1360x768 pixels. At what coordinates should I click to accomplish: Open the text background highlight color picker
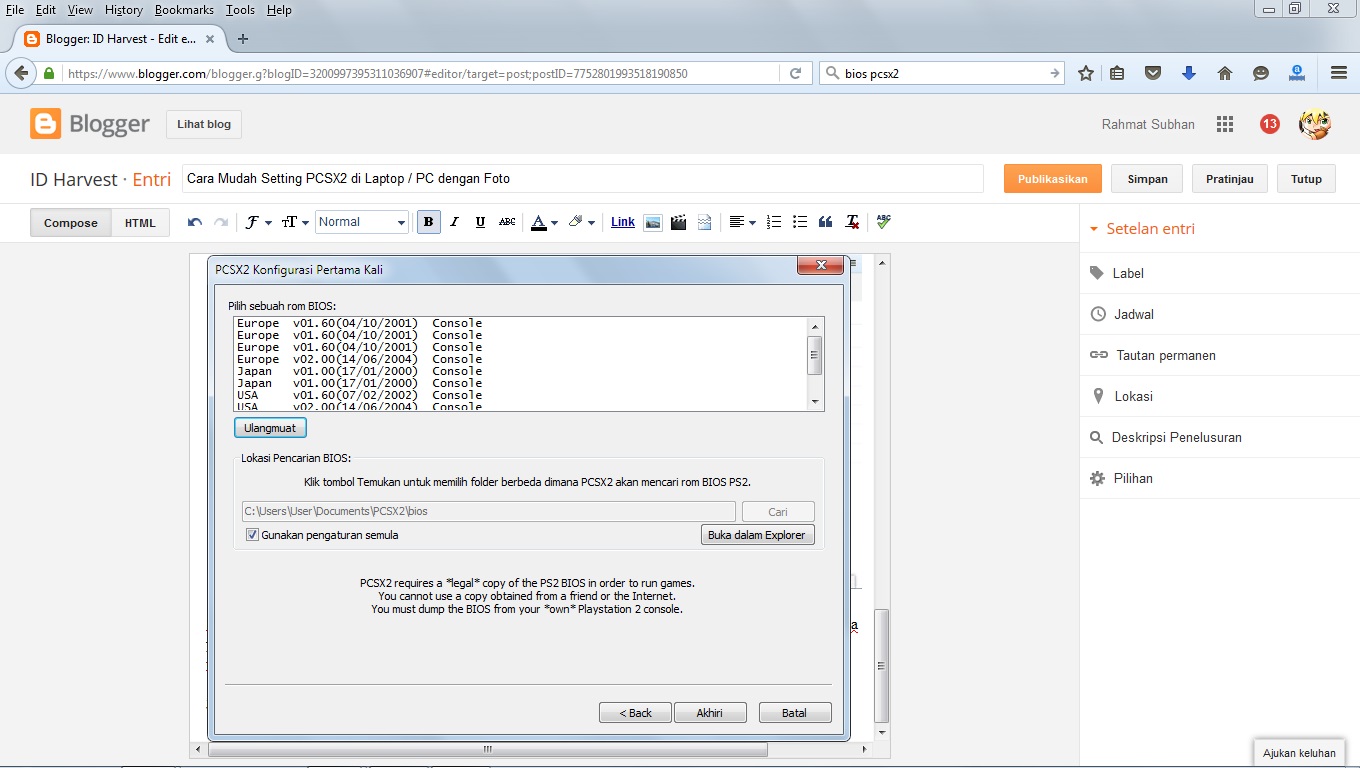pos(581,222)
